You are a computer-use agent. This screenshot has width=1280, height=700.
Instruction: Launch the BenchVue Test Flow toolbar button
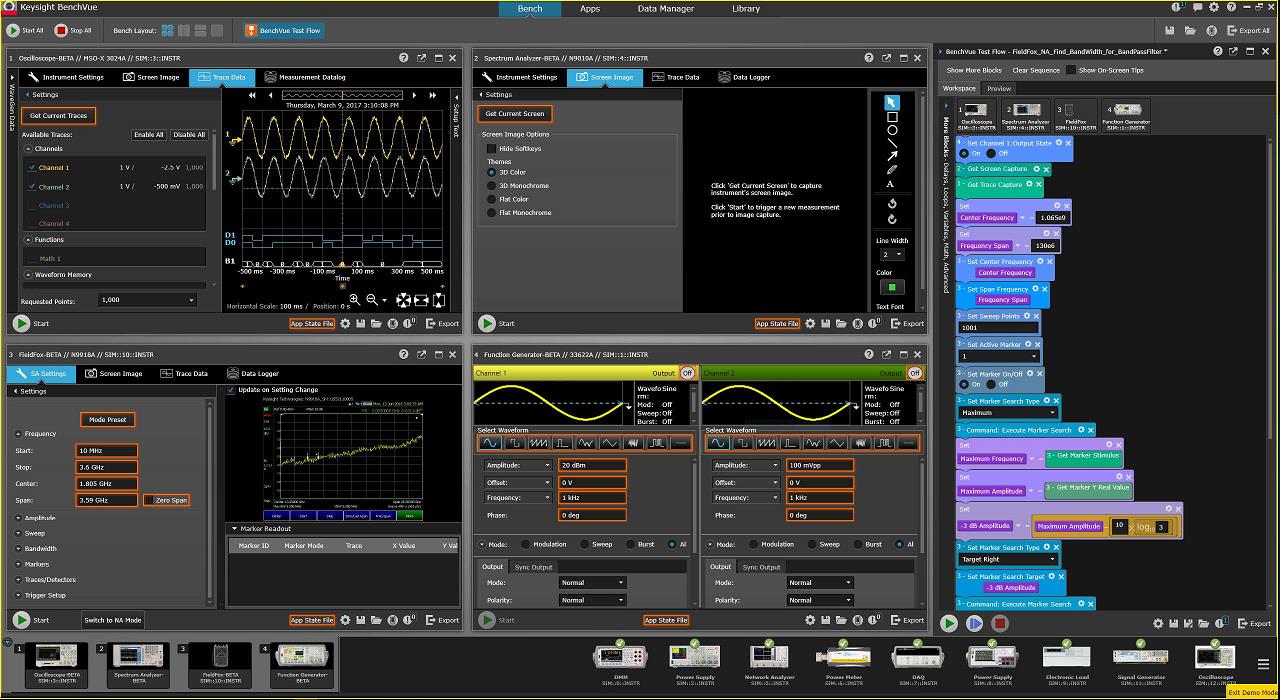(x=283, y=31)
